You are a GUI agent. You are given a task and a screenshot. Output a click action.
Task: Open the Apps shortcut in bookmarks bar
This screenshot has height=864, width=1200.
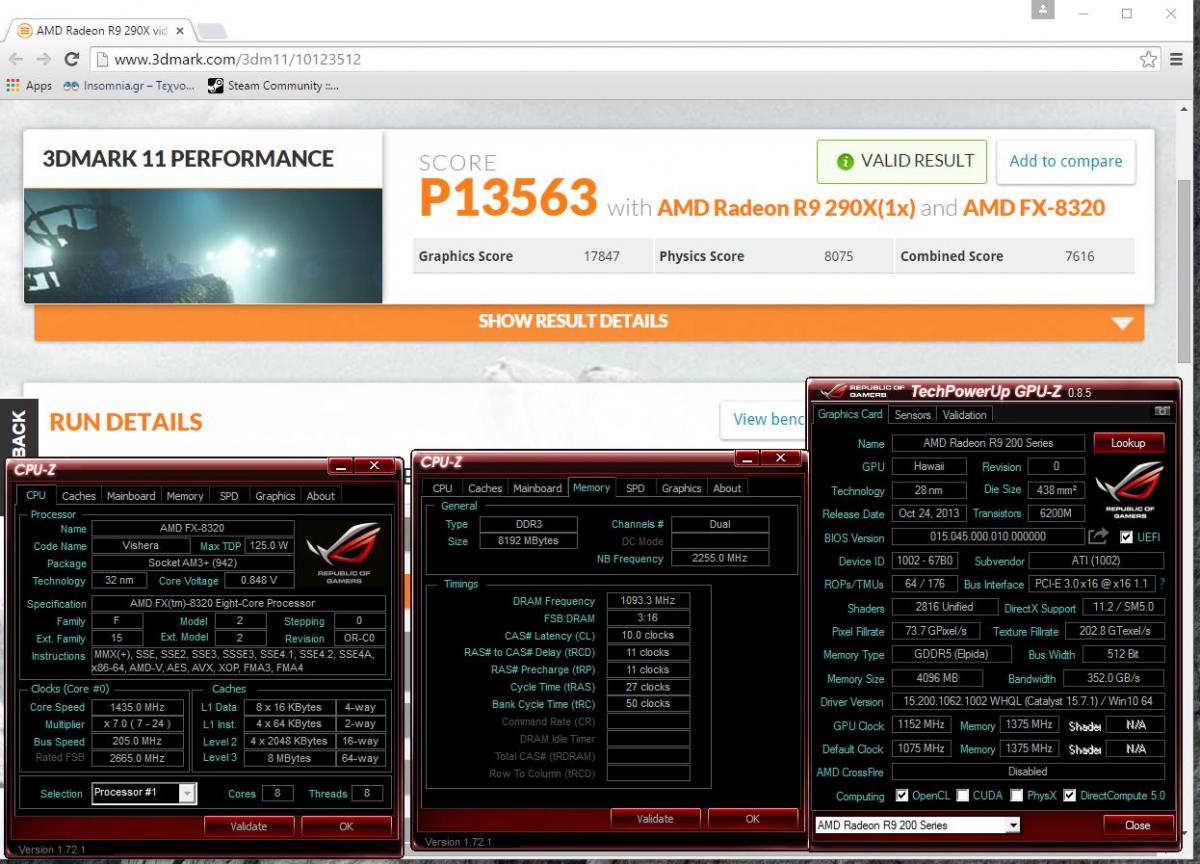pyautogui.click(x=29, y=86)
